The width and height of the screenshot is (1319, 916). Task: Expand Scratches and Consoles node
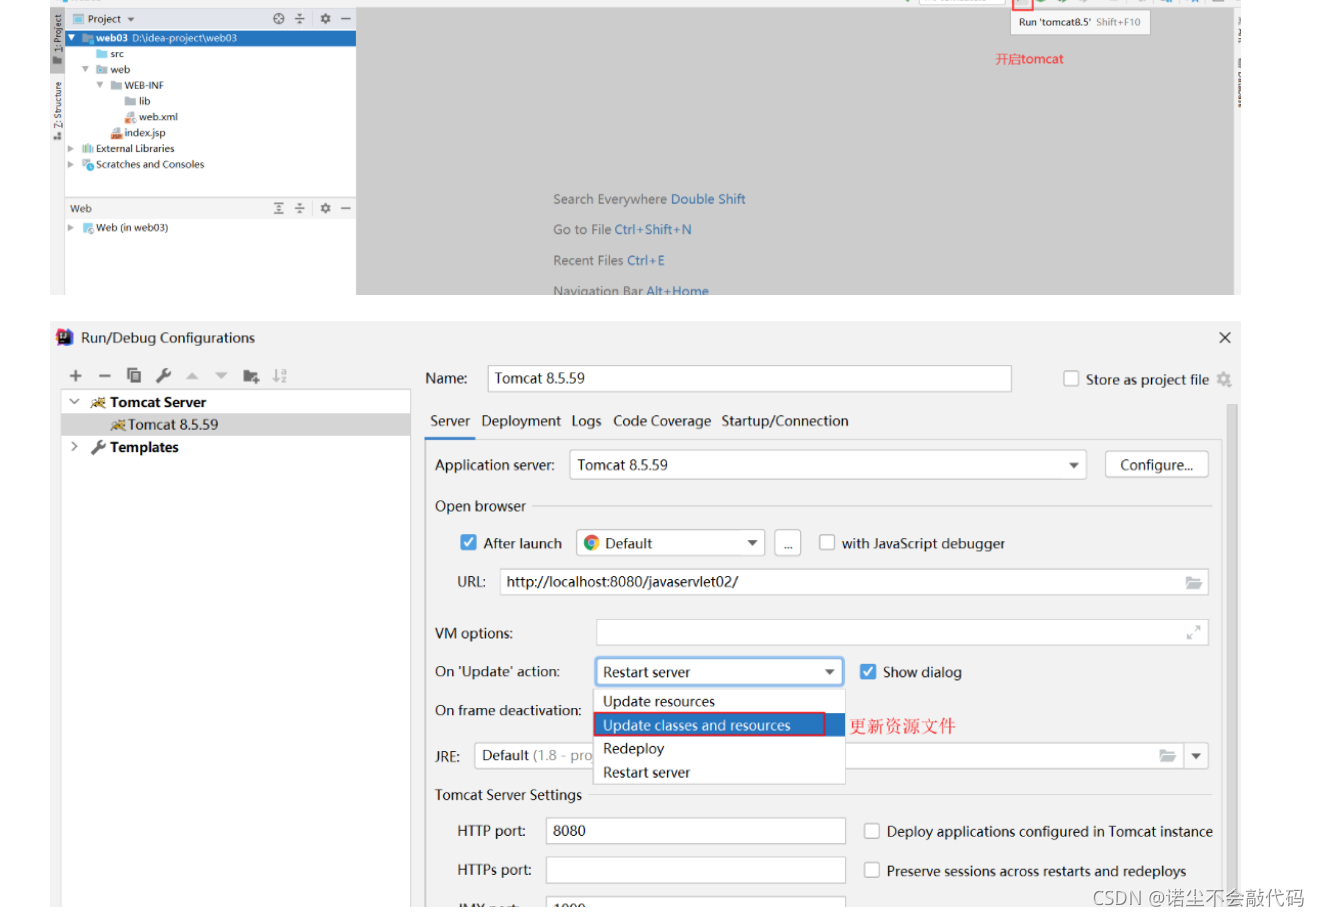coord(71,165)
